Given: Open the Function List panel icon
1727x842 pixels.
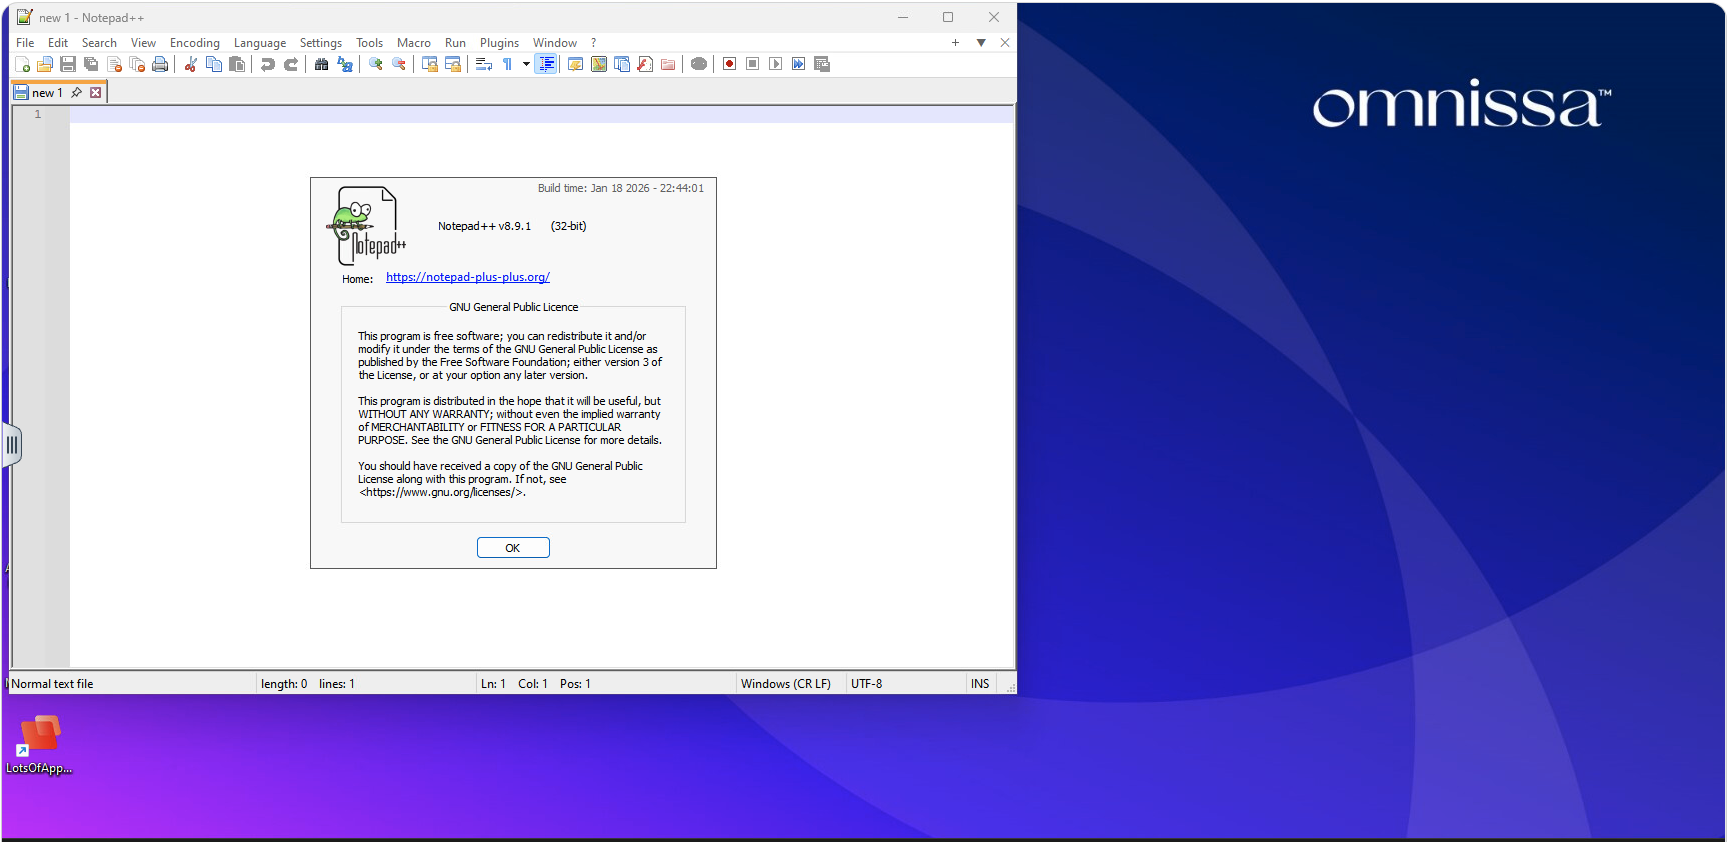Looking at the screenshot, I should pos(645,64).
